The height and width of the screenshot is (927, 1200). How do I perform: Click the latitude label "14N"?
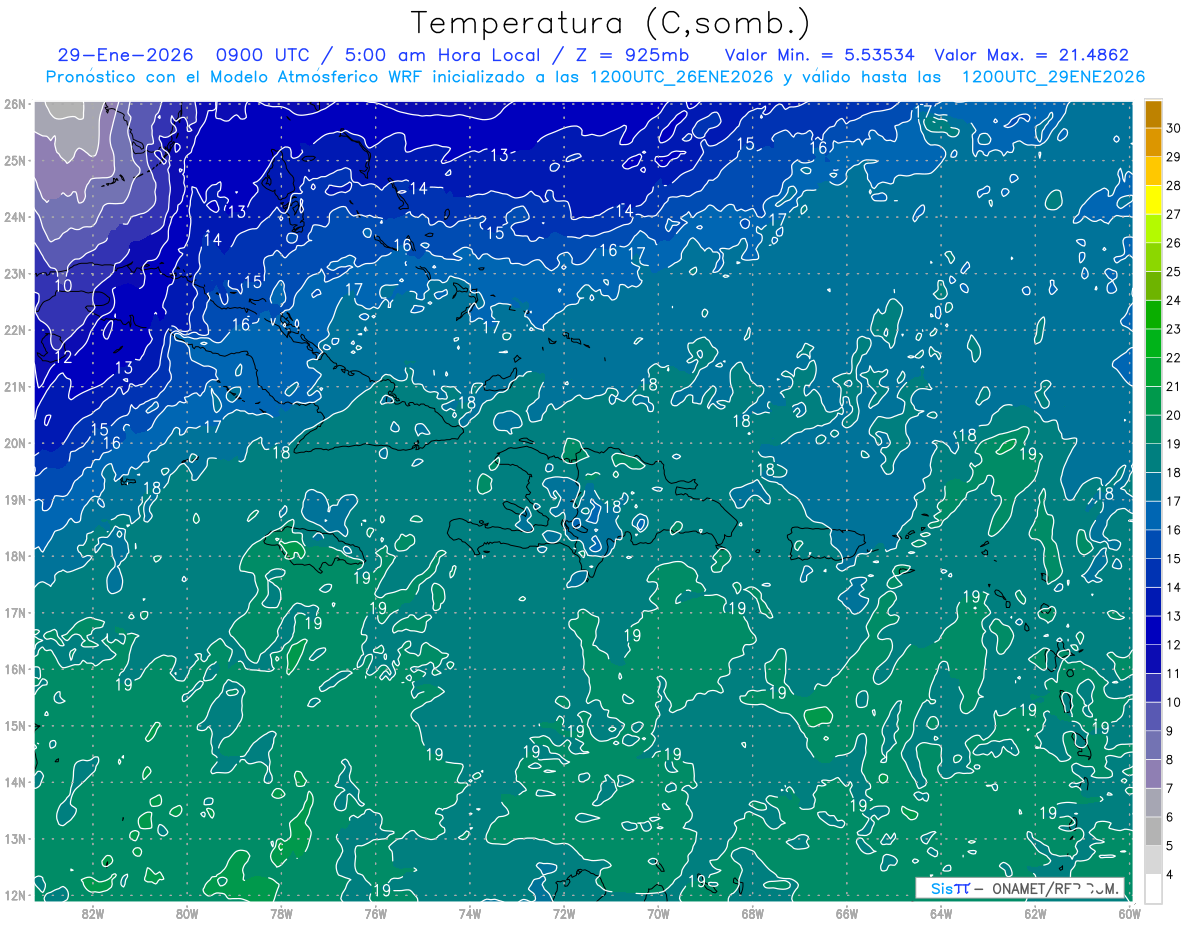[14, 782]
